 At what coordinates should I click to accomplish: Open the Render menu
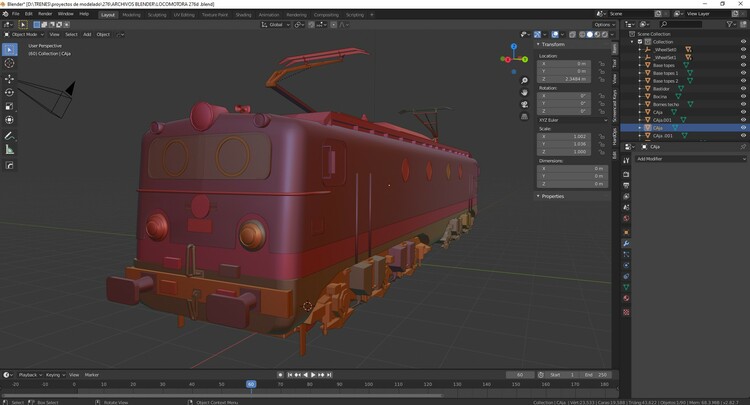click(x=43, y=14)
